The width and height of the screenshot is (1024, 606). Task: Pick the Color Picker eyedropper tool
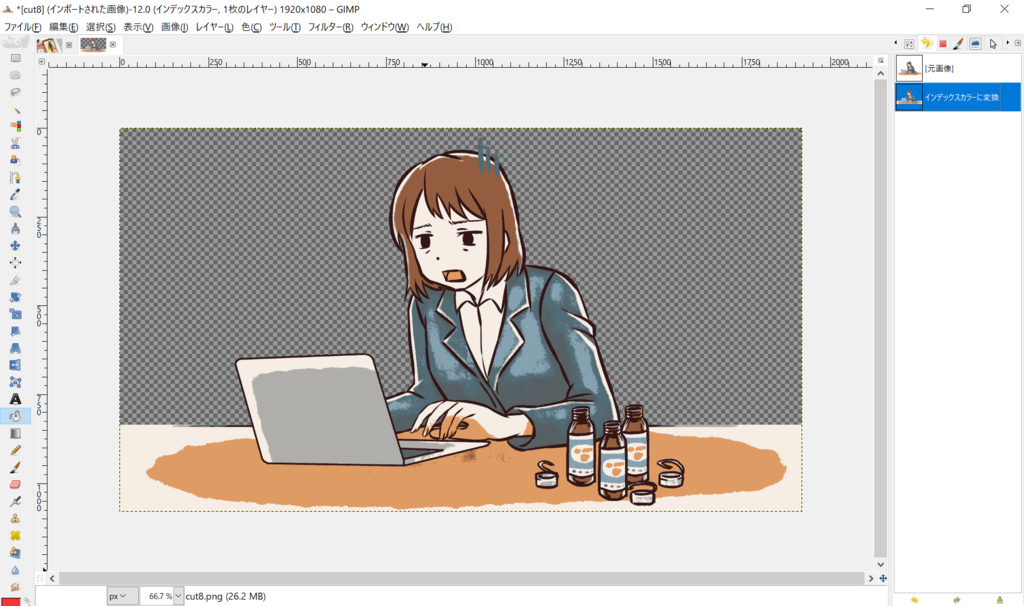(15, 195)
